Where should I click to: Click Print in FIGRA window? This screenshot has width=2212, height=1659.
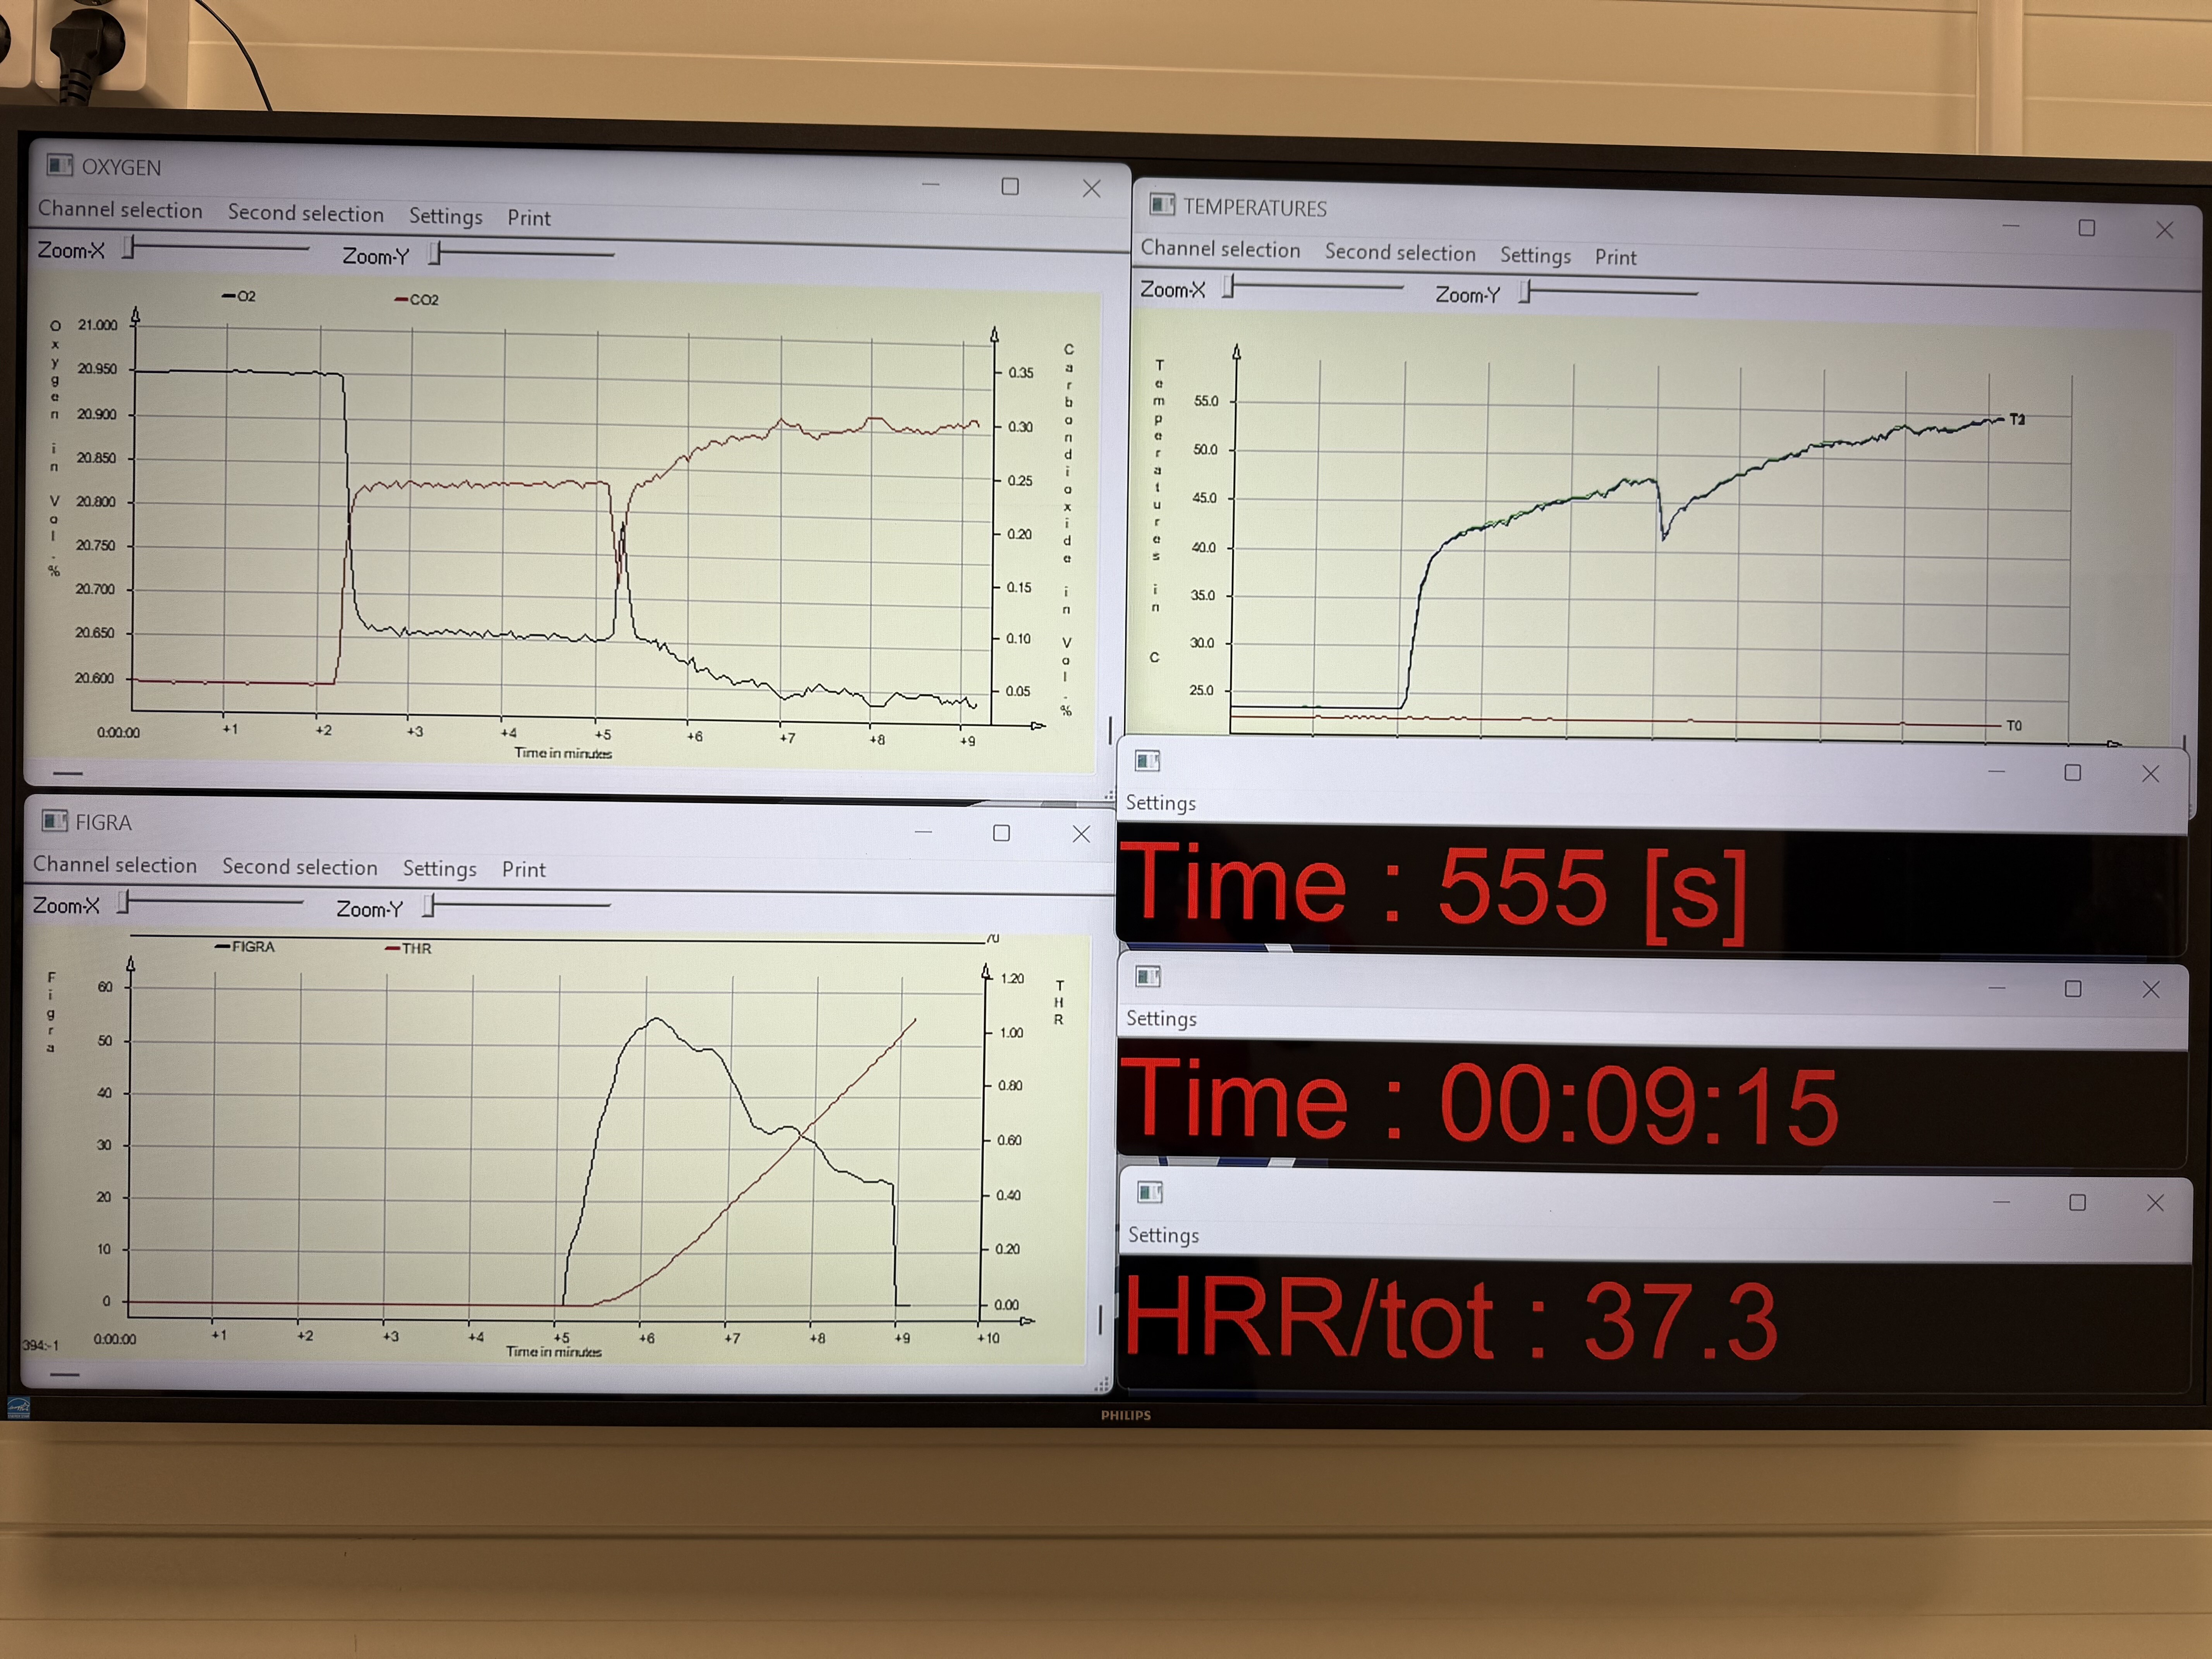pos(524,870)
